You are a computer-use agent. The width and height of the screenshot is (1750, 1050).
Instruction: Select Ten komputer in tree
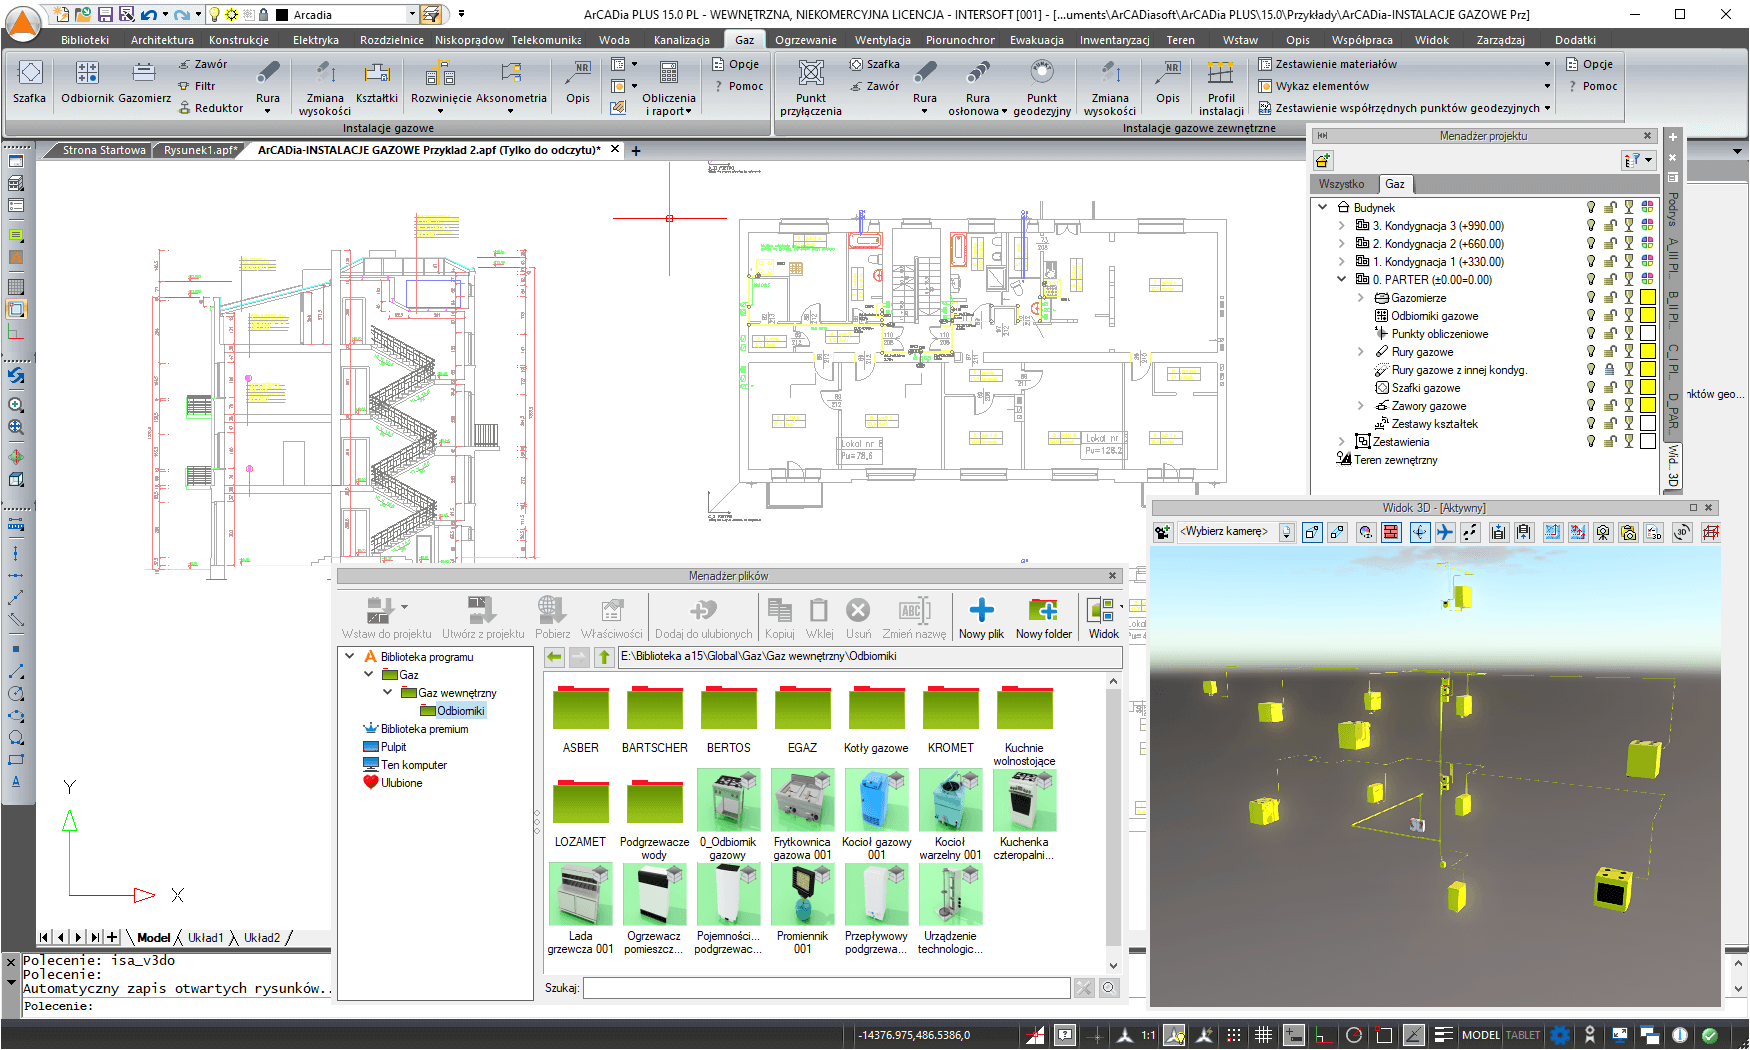[x=405, y=765]
